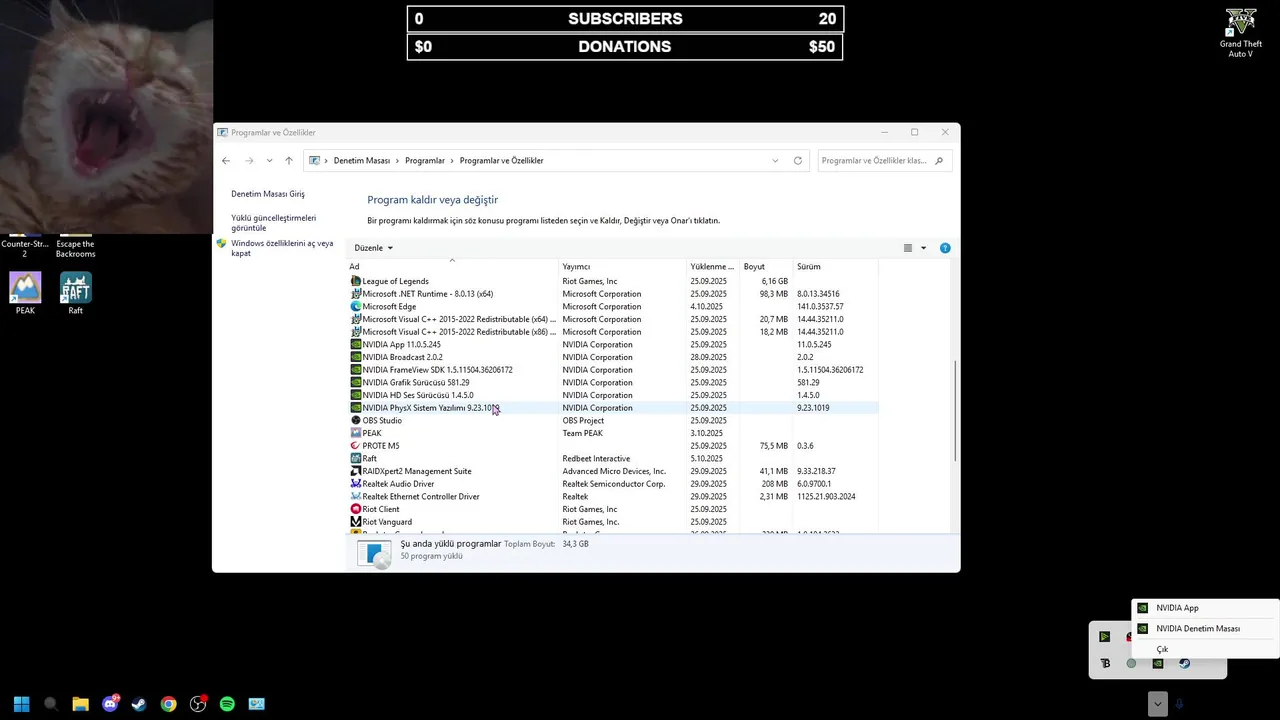Click the Steam icon in the system tray popup
Viewport: 1280px width, 720px height.
pyautogui.click(x=1184, y=663)
